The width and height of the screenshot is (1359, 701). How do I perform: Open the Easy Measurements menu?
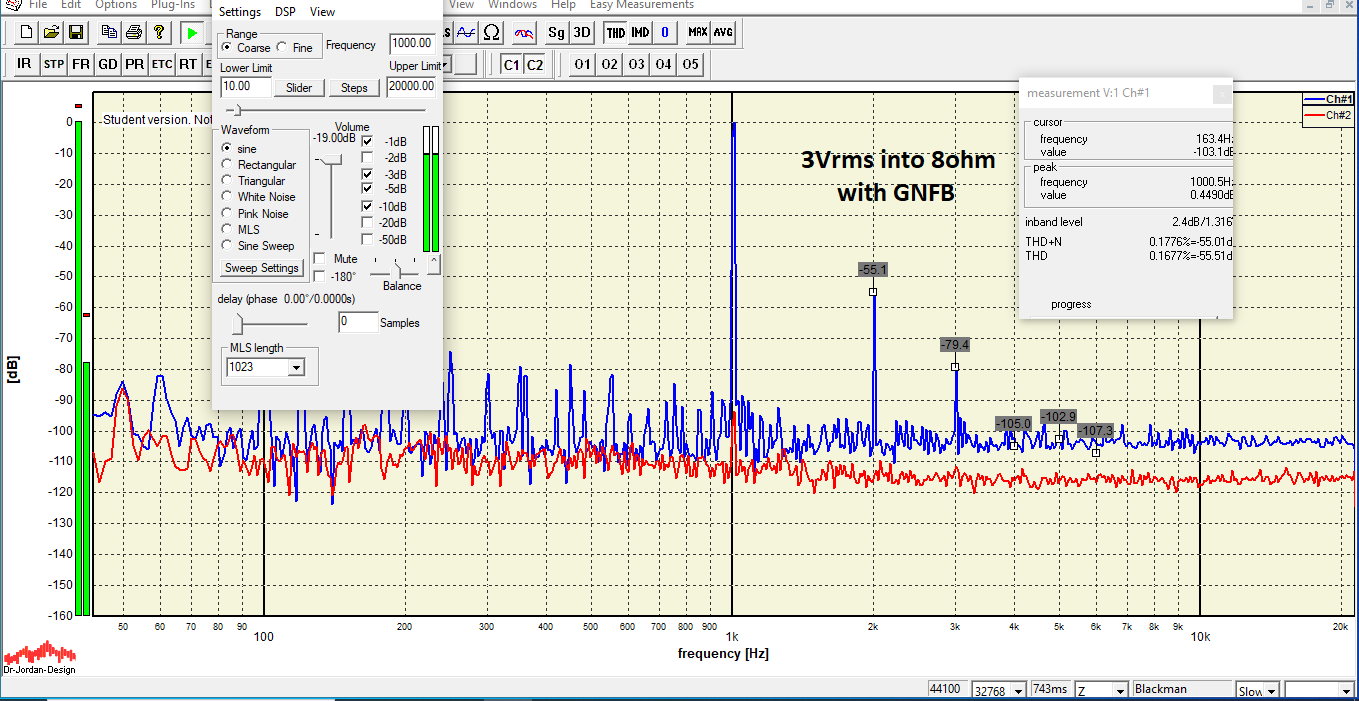642,5
